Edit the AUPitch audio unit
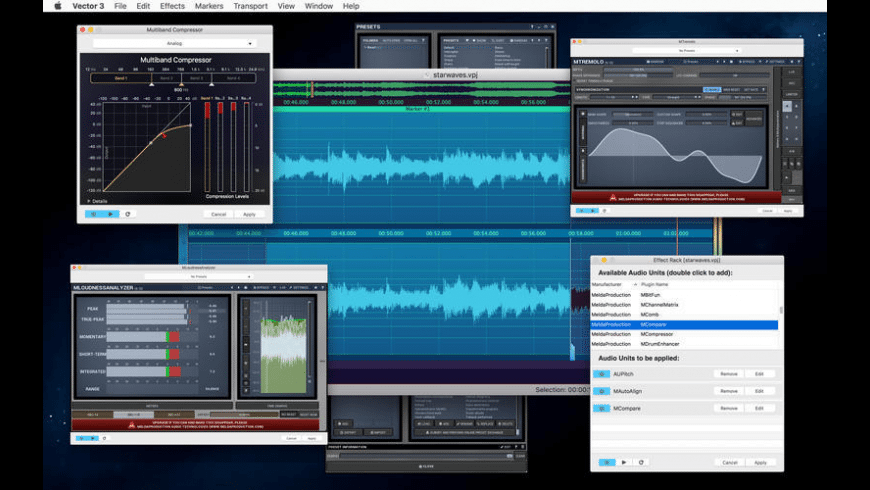Screen dimensions: 870x490 [759, 374]
